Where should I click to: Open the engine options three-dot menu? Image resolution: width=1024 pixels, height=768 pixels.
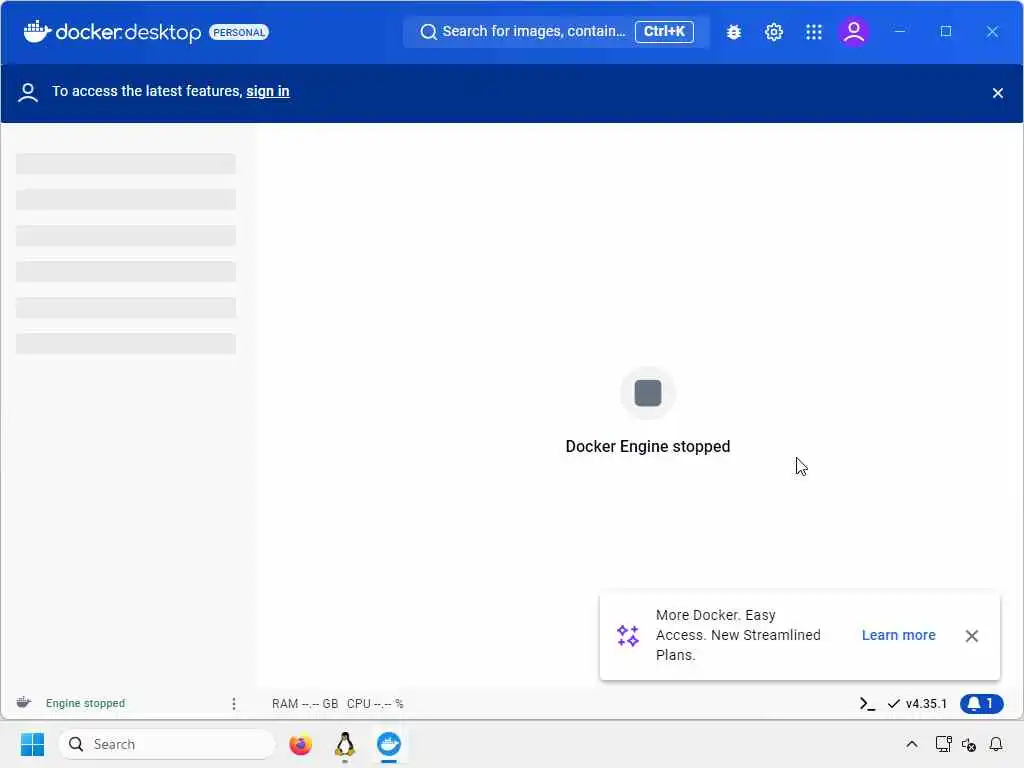[x=234, y=703]
